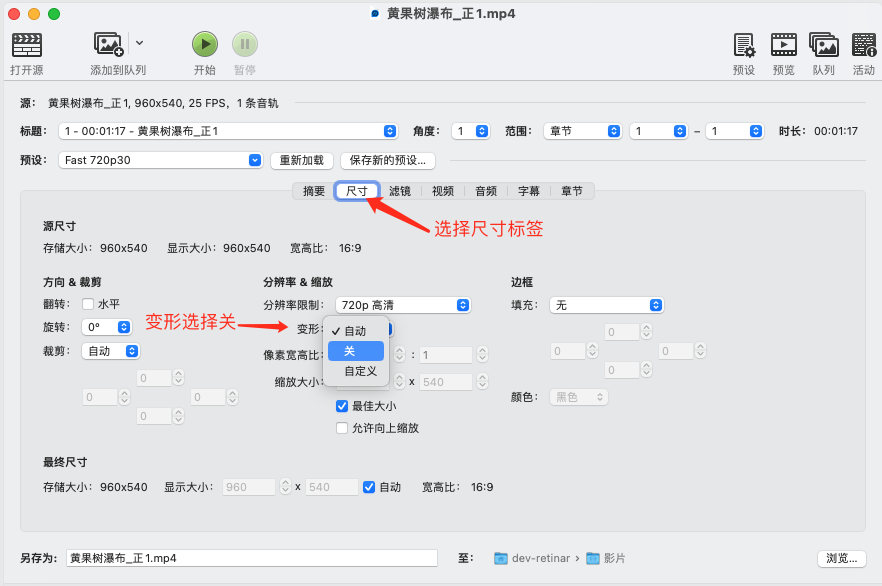882x586 pixels.
Task: Open the Title (标题) dropdown
Action: [x=228, y=131]
